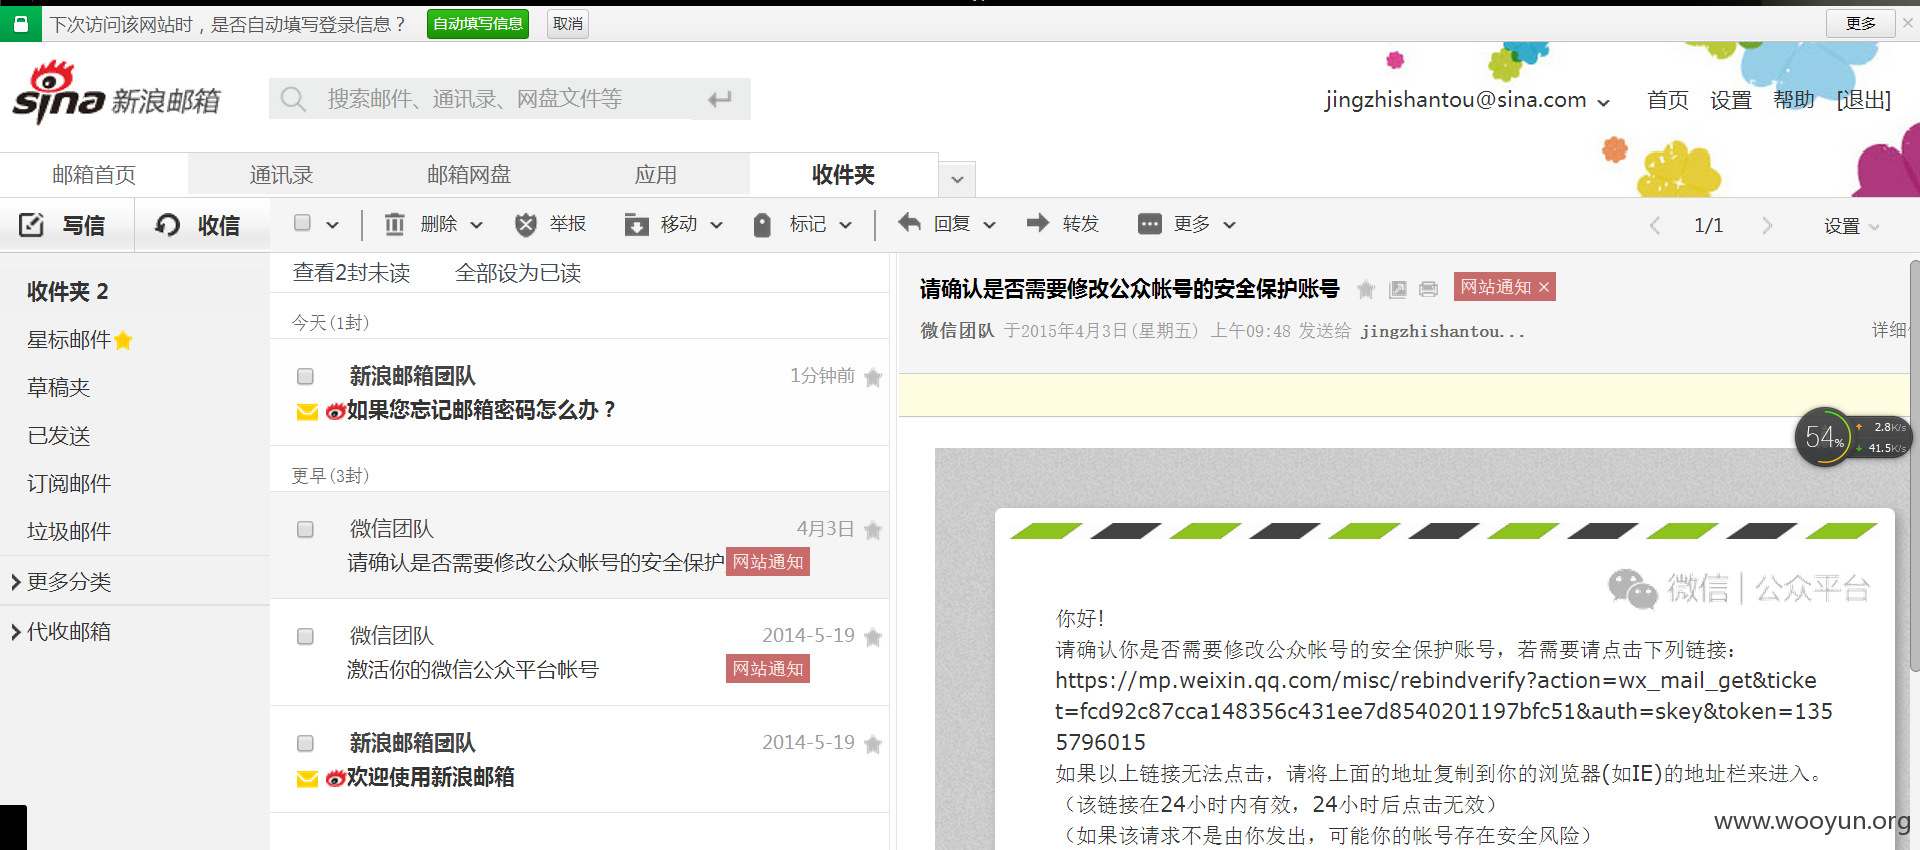Star the open email subject
The height and width of the screenshot is (850, 1920).
[1366, 290]
